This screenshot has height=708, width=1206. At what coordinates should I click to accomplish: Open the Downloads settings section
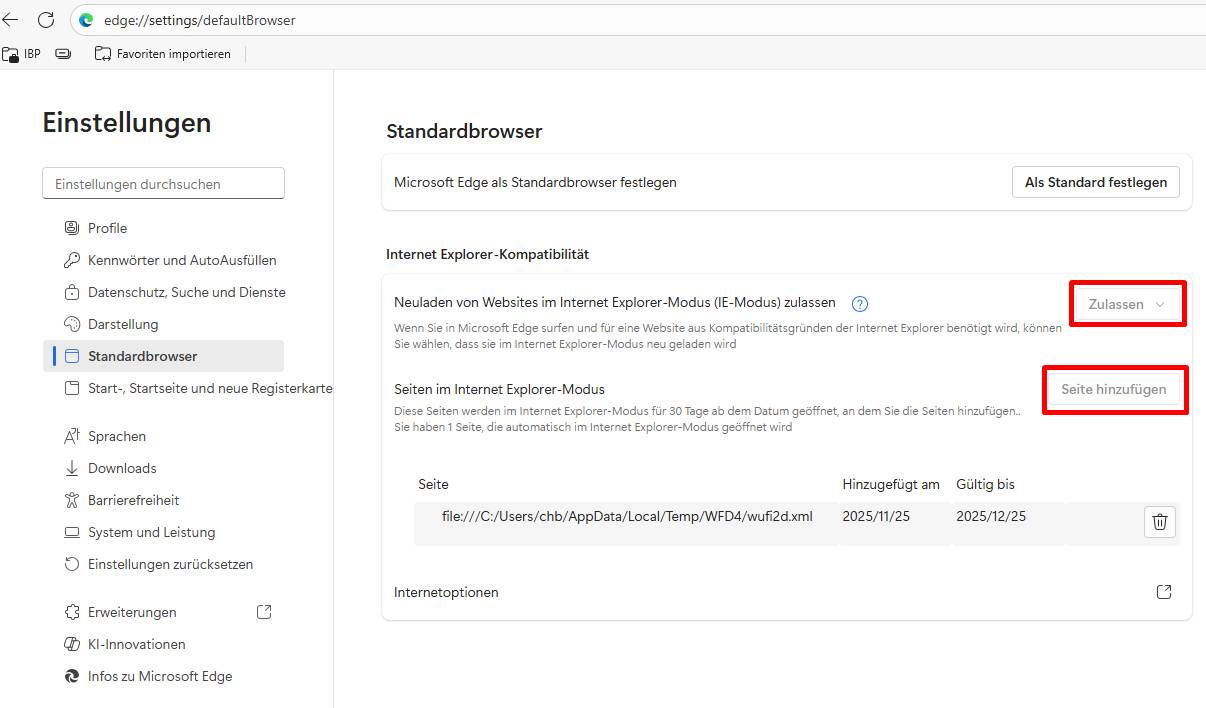[x=122, y=468]
